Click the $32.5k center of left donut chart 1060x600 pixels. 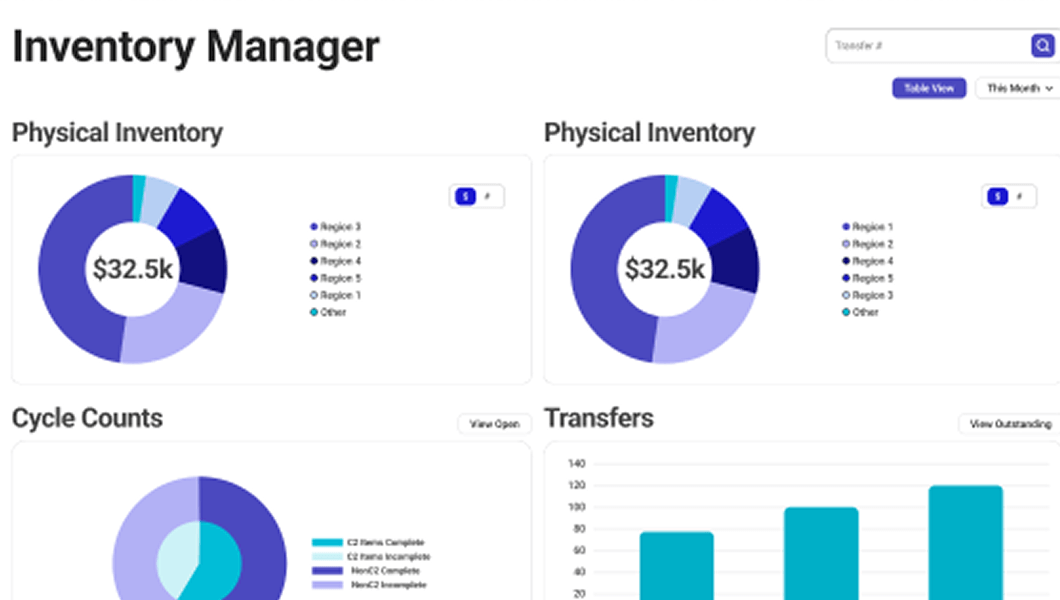pos(133,269)
